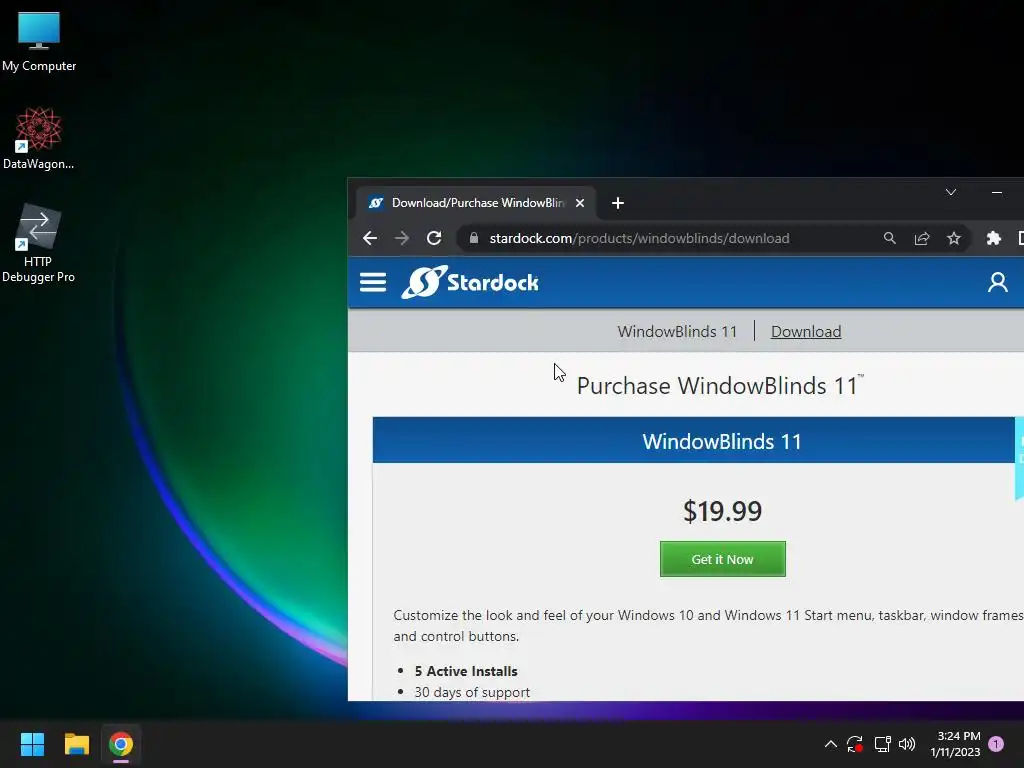Click the $19.99 price text

[722, 511]
